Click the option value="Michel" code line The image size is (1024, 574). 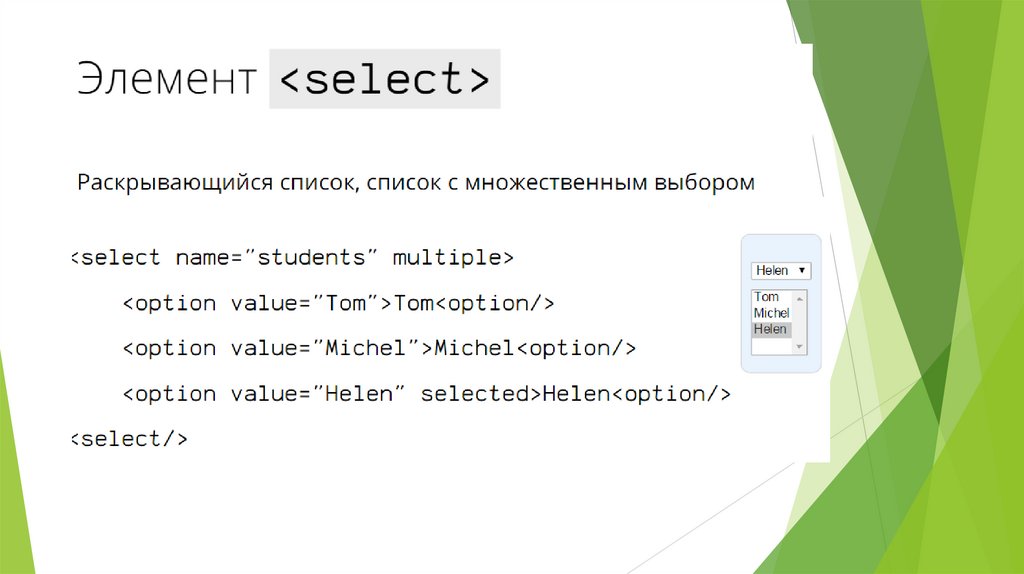(379, 348)
